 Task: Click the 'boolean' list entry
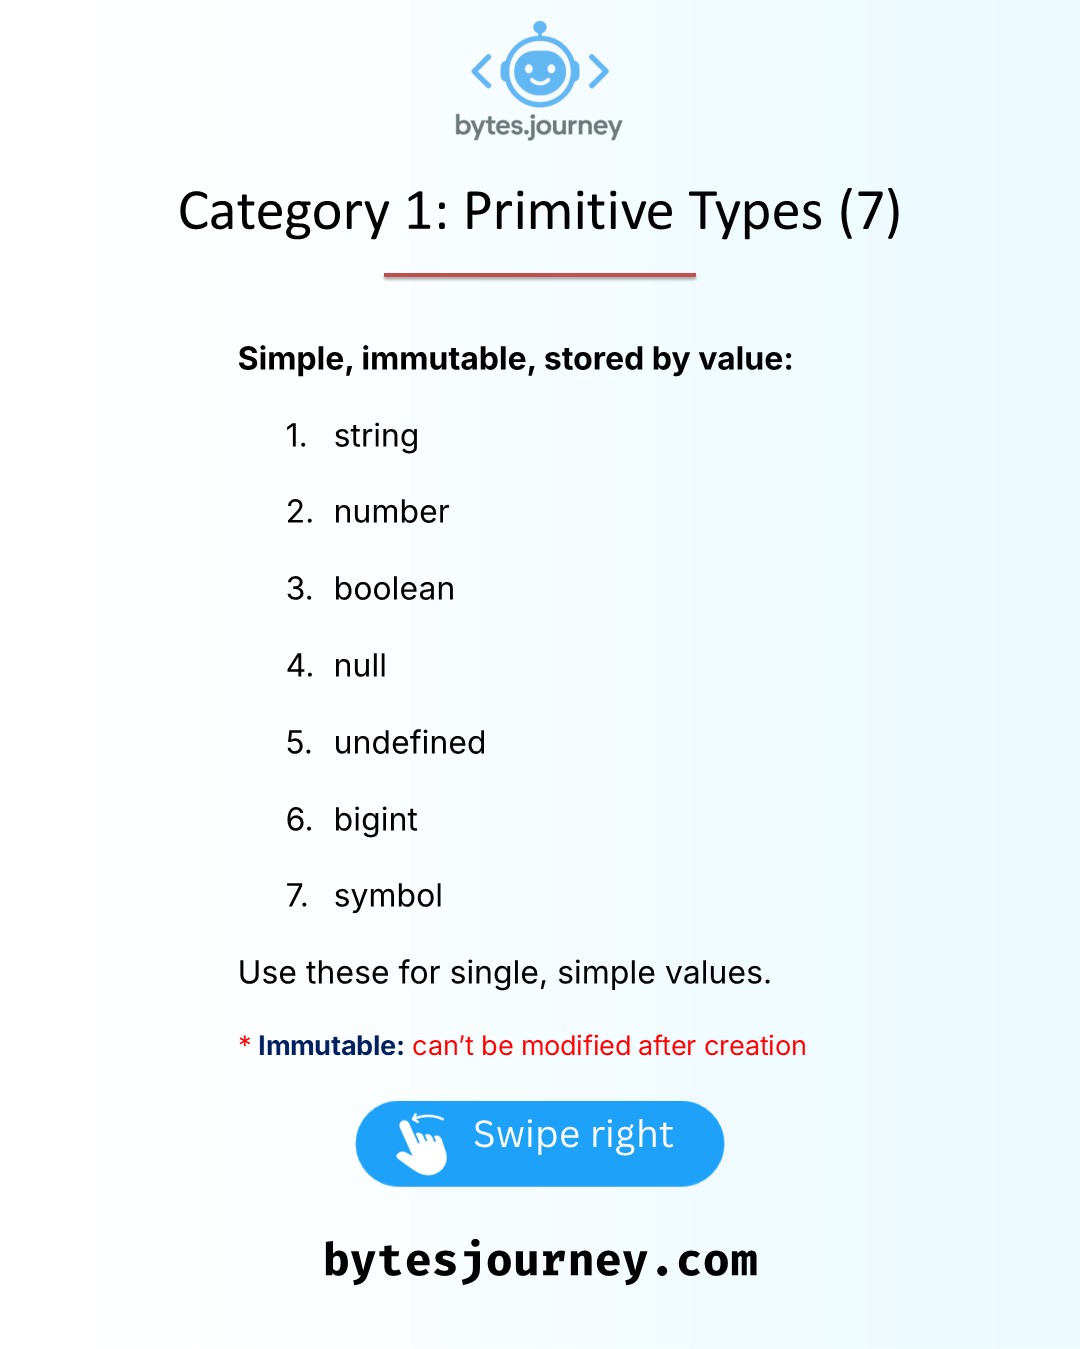[x=394, y=589]
